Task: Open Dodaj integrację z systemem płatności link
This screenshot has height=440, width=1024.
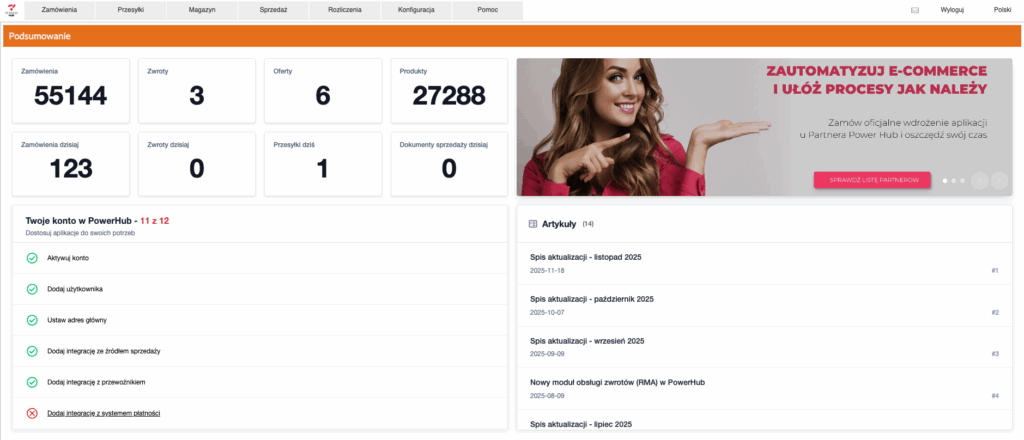Action: (104, 413)
